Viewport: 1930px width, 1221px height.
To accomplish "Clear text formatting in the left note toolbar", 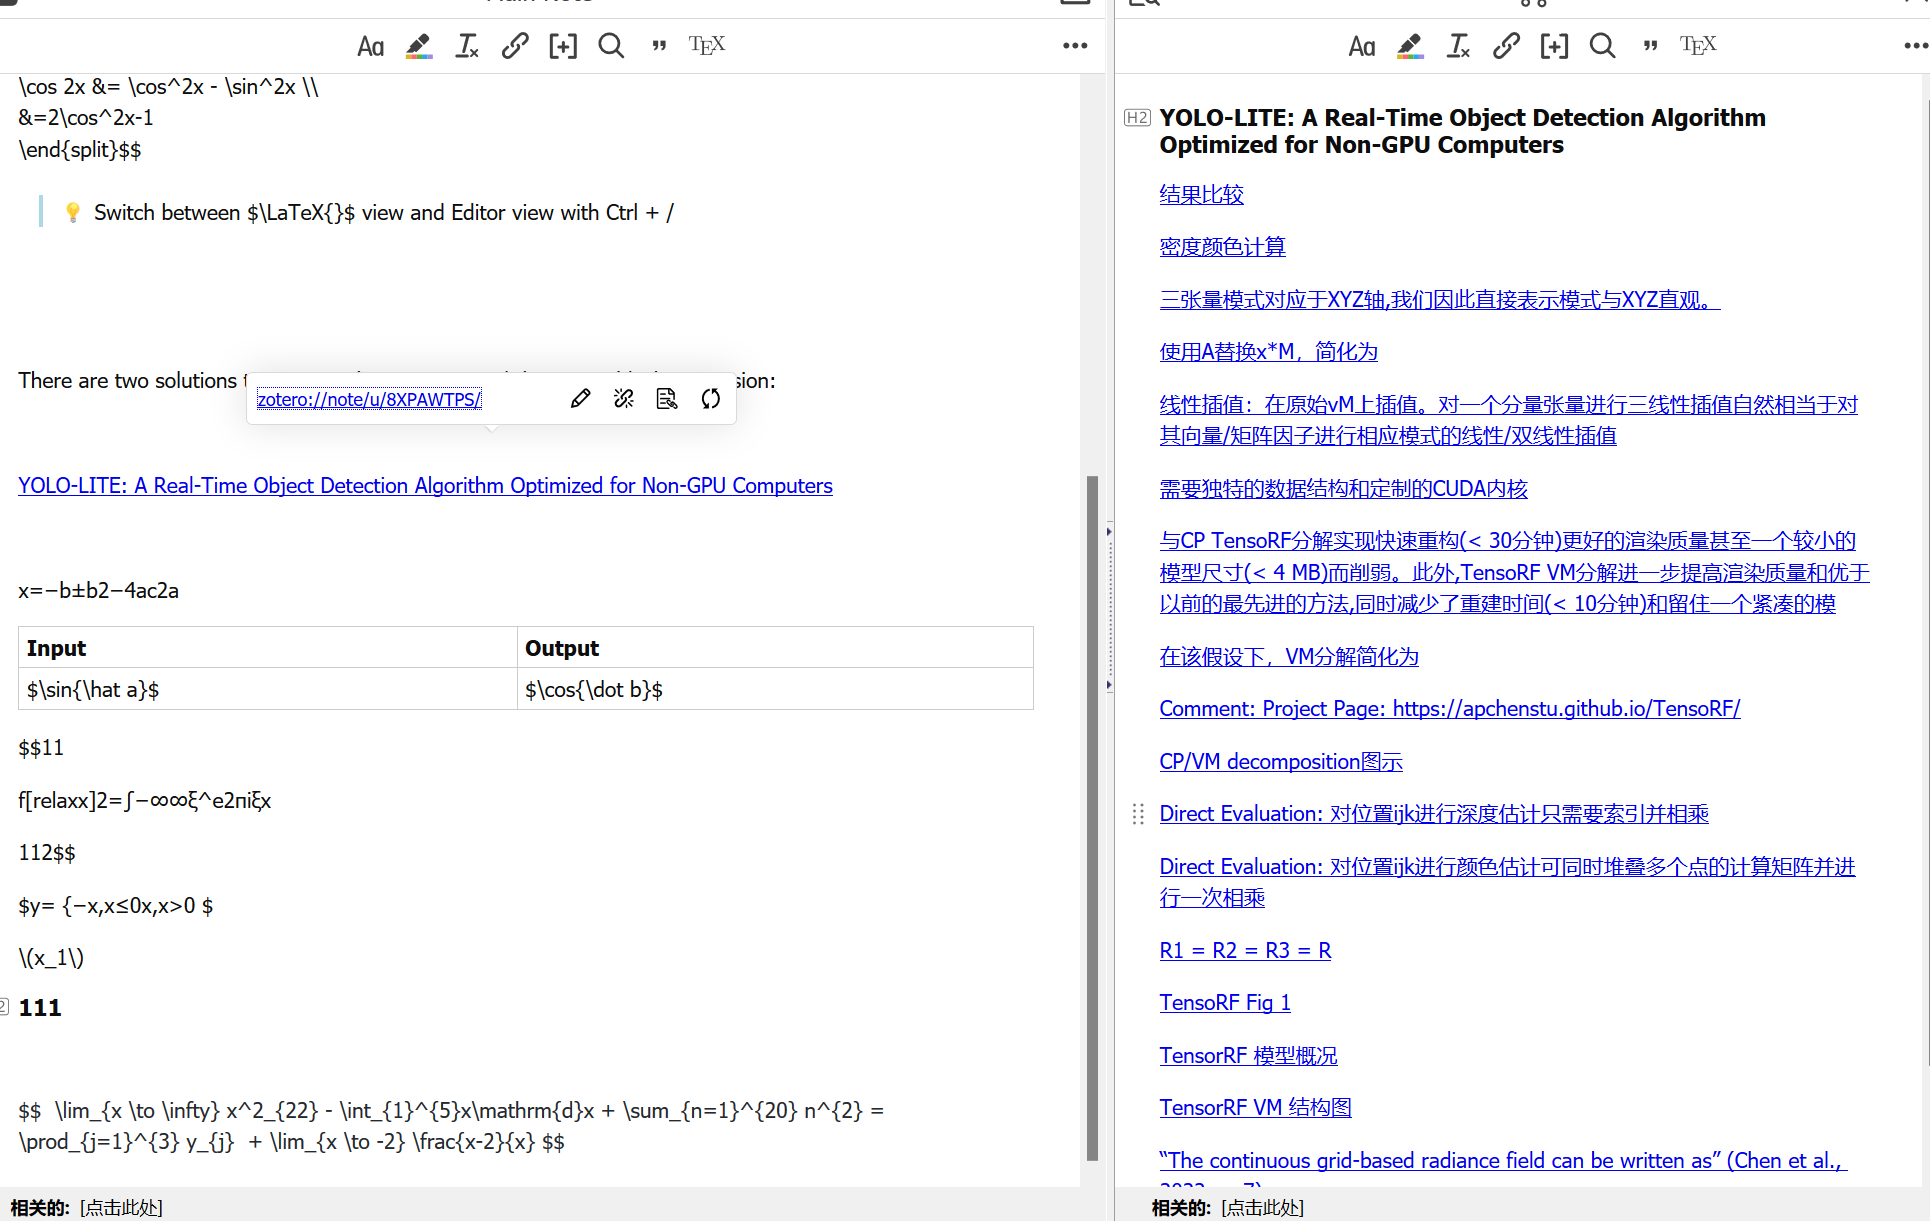I will (x=466, y=46).
